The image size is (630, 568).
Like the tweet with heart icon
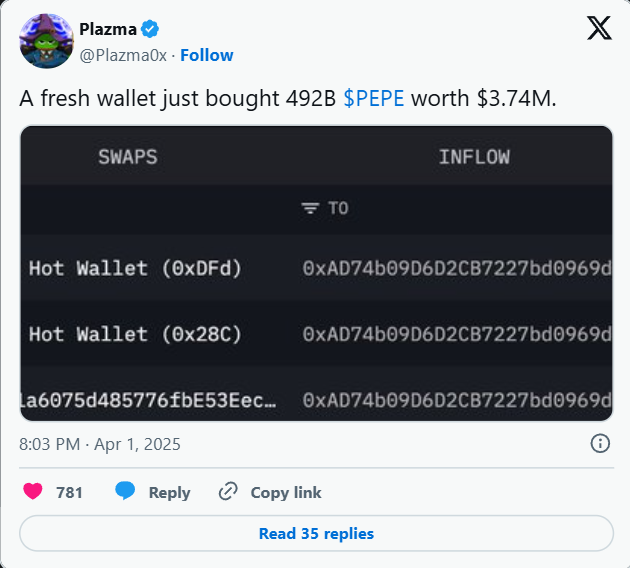34,492
